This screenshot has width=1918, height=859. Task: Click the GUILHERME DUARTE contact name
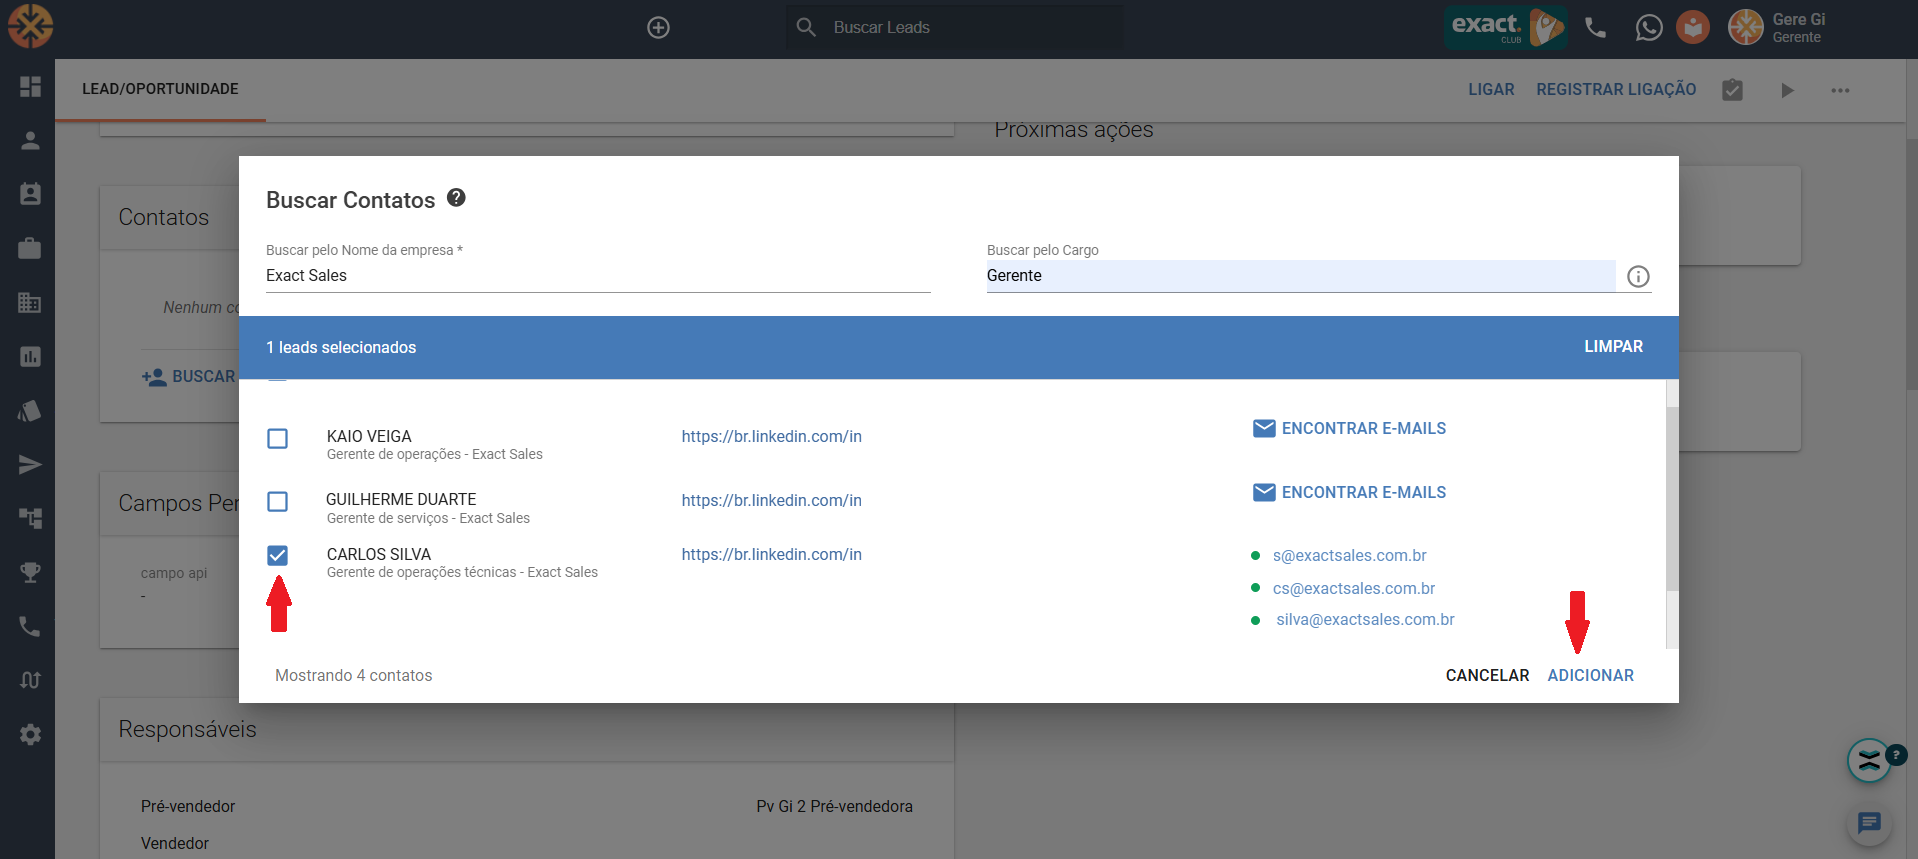tap(401, 499)
